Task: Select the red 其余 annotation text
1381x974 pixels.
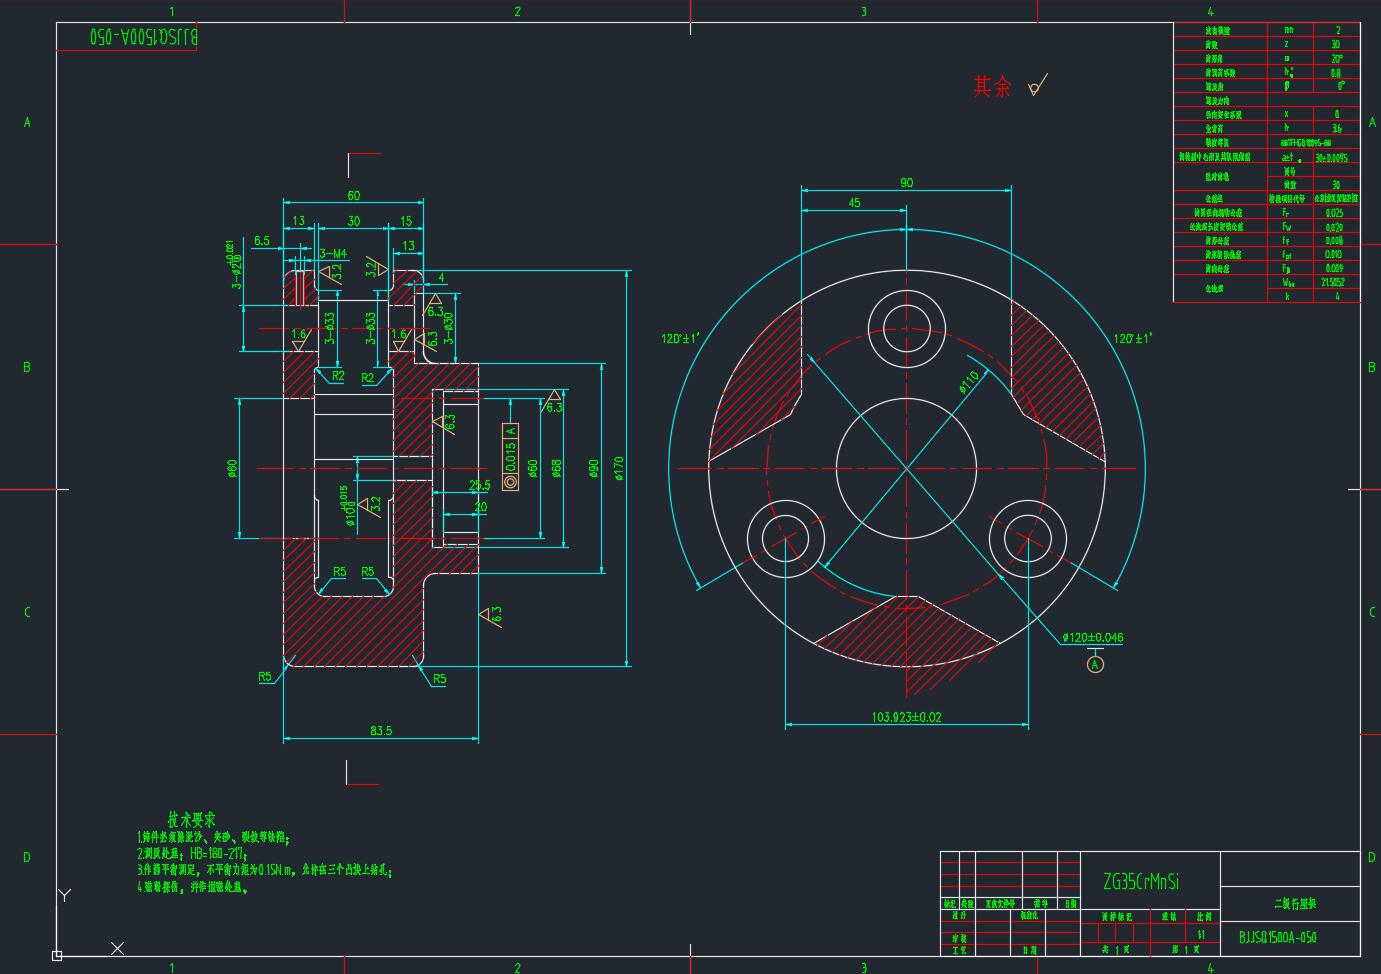Action: pos(992,87)
